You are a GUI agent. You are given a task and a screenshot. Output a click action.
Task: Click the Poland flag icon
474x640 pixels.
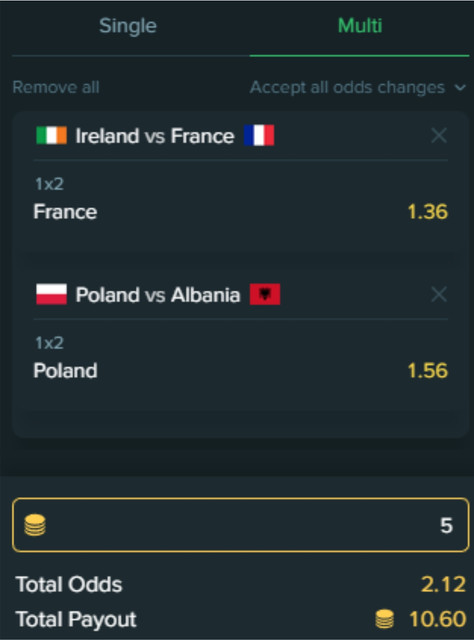tap(51, 294)
